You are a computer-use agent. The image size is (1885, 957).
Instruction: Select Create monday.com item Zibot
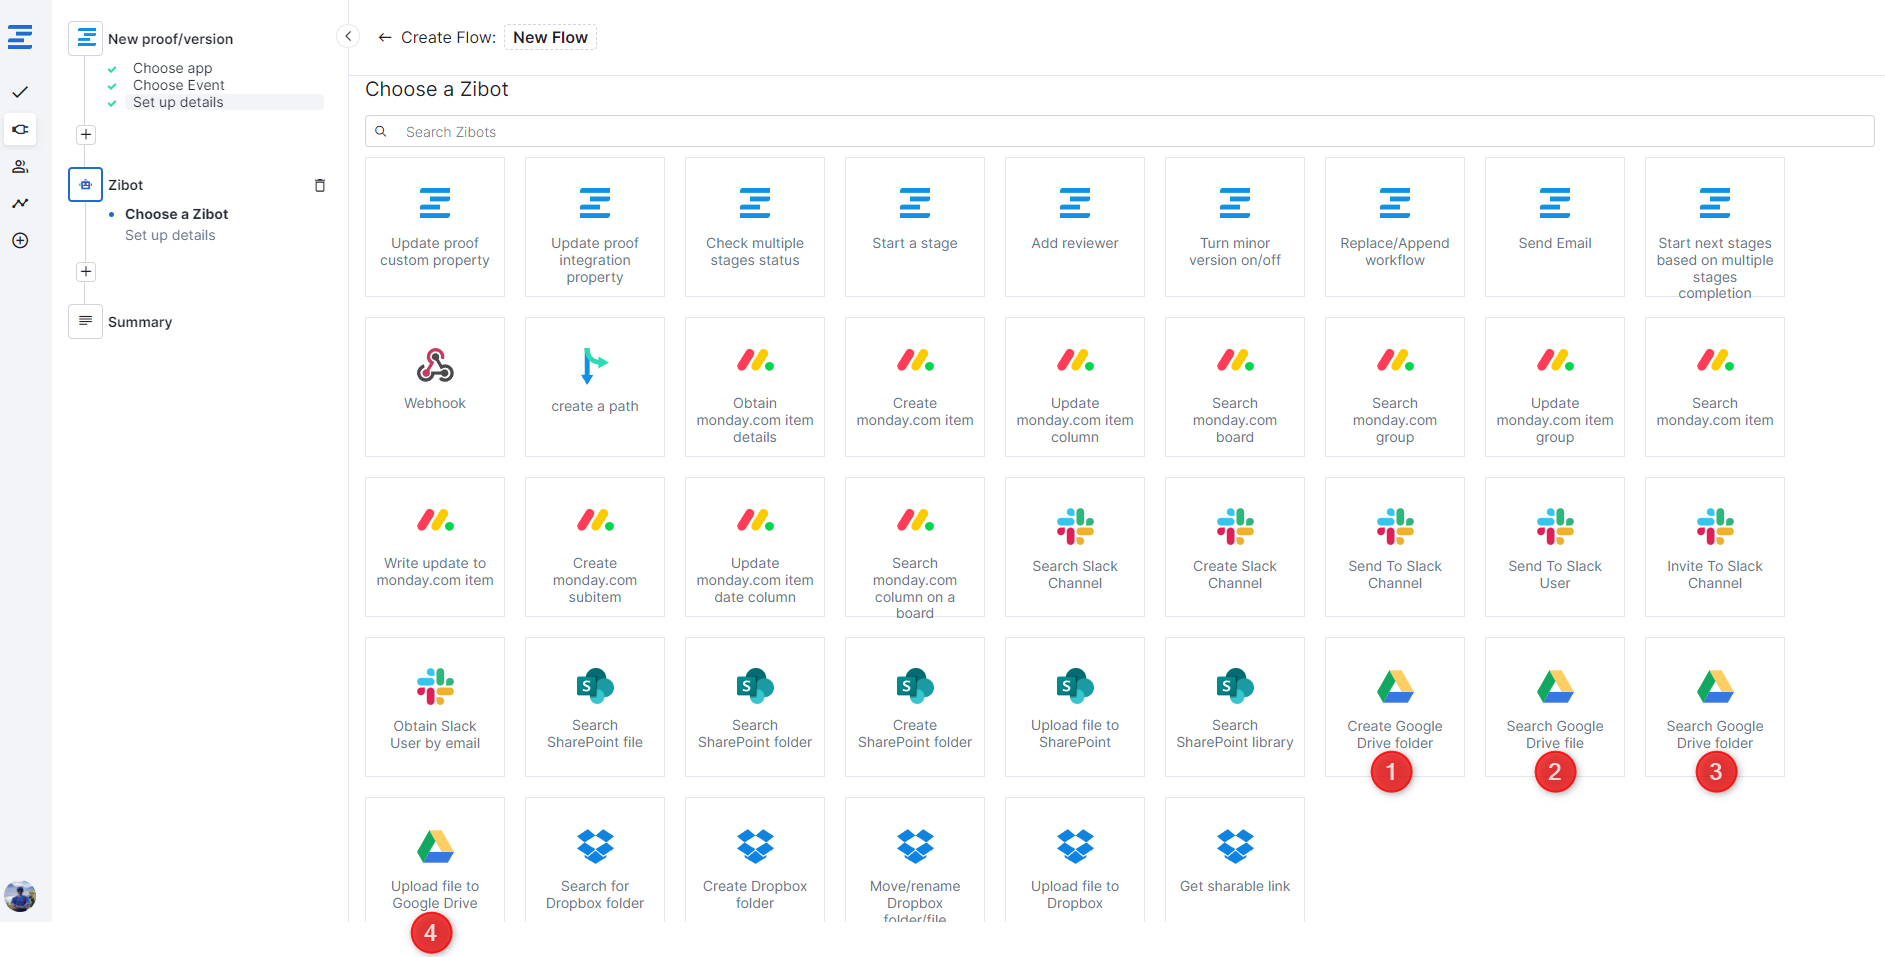[x=914, y=386]
